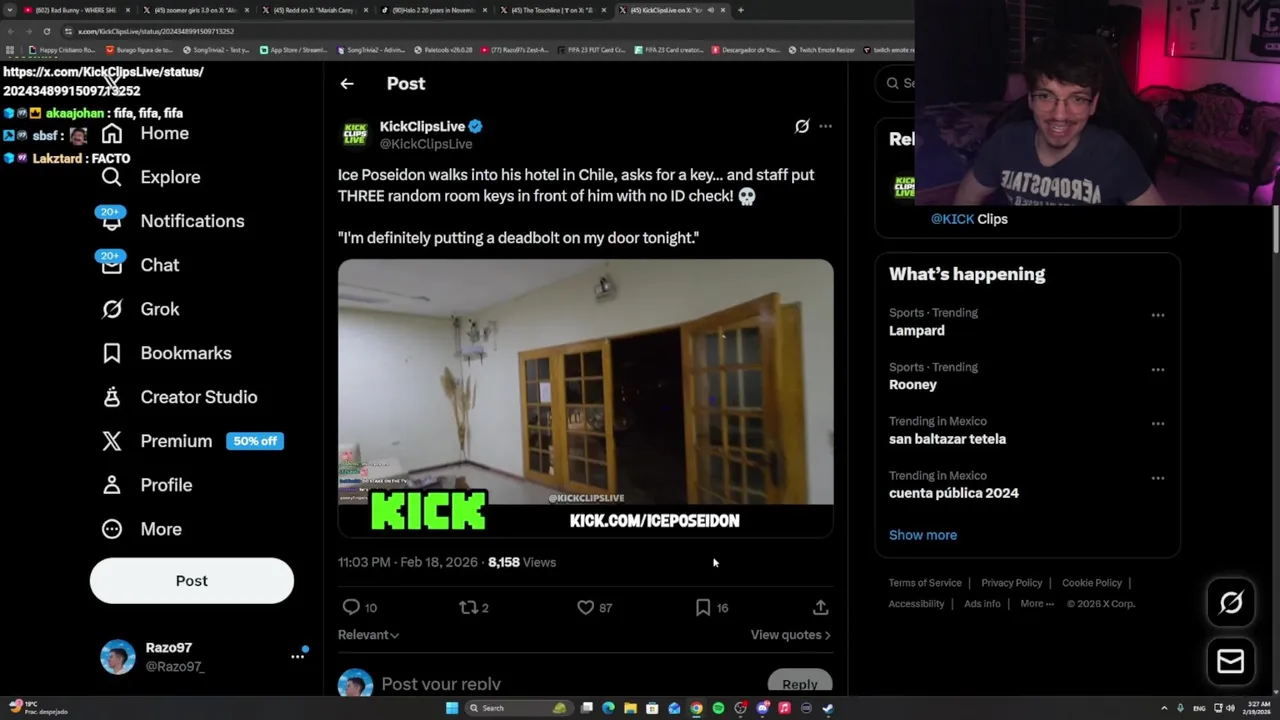Open Lampard trending topic

click(x=917, y=331)
